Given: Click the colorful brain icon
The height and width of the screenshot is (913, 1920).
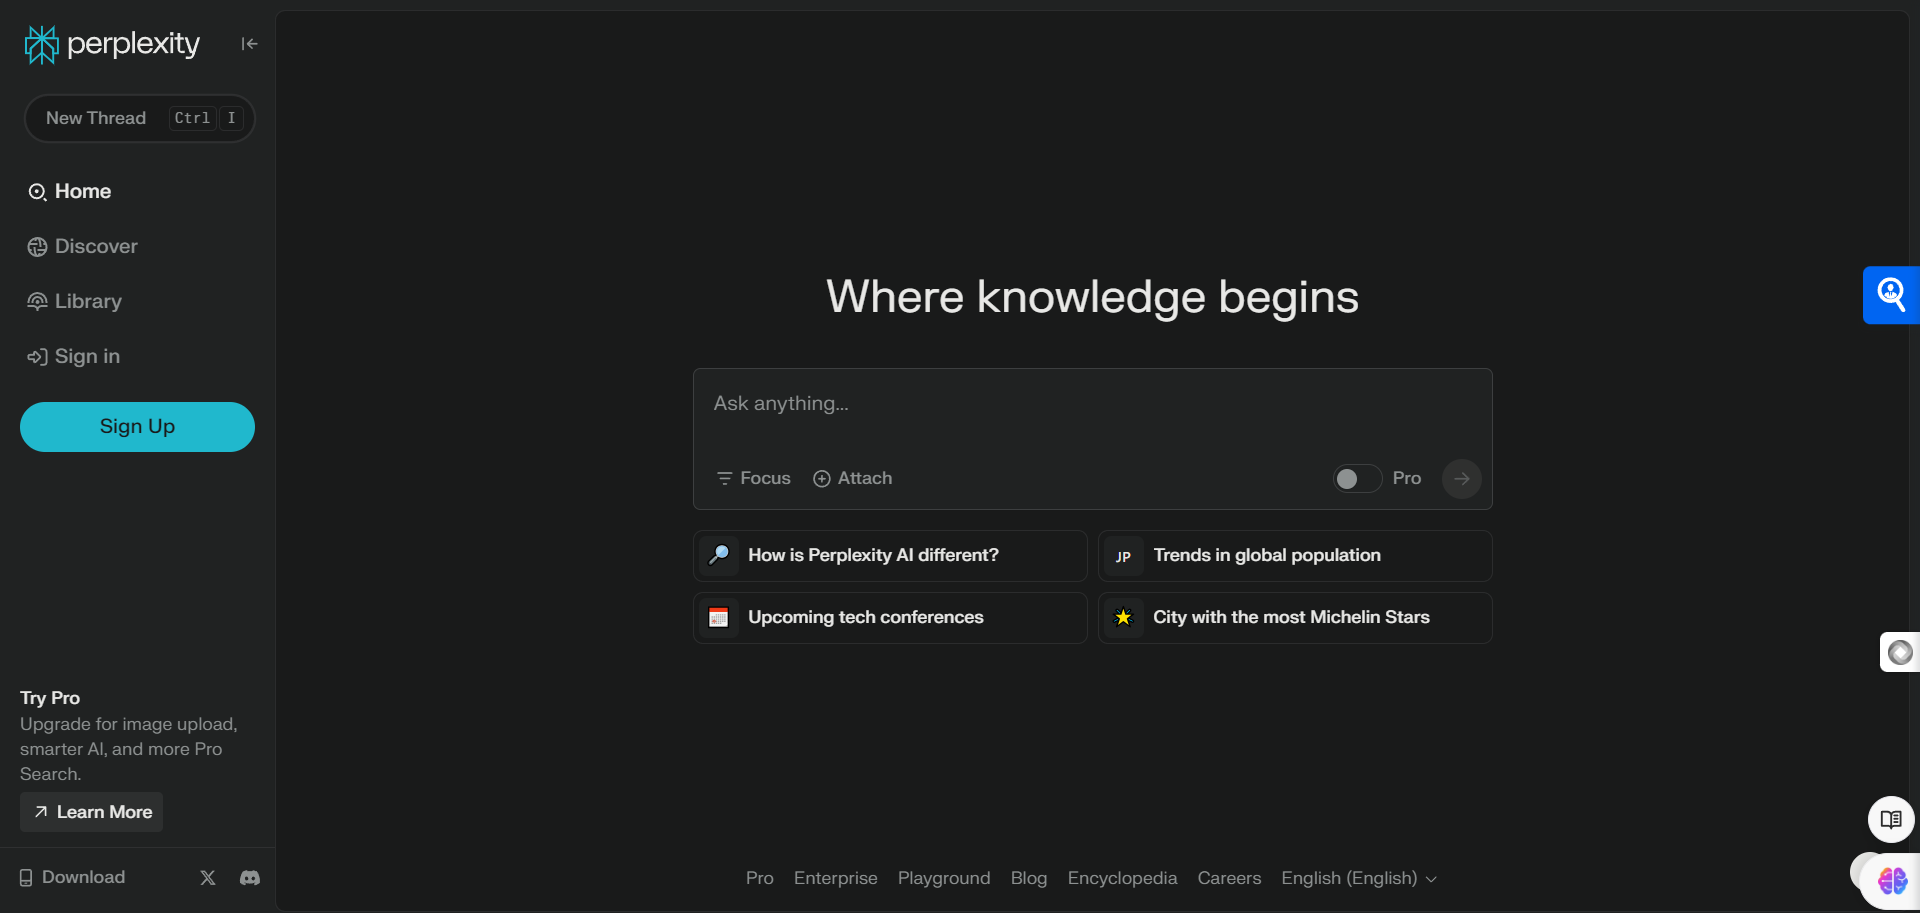Looking at the screenshot, I should point(1892,881).
